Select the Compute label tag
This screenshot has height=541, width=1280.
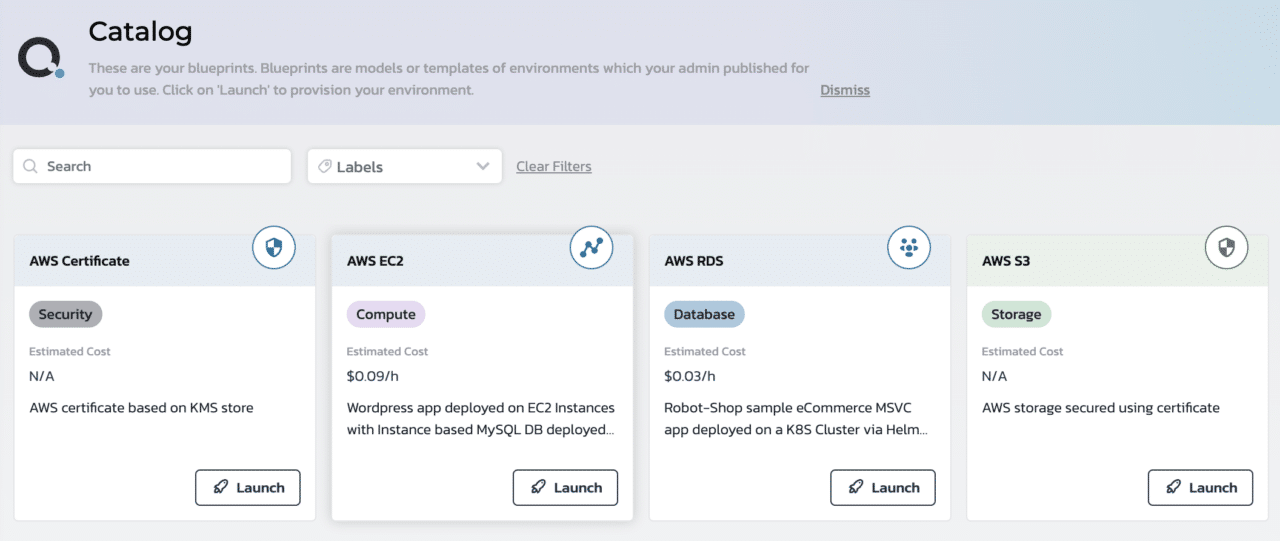point(386,314)
